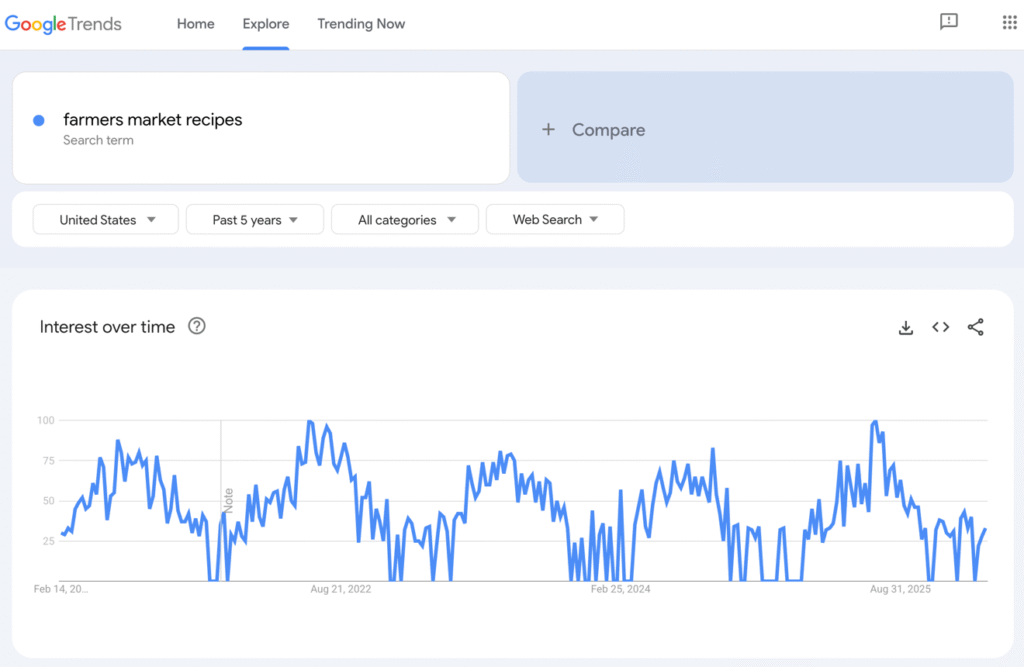Add a comparison term with Compare

(x=593, y=130)
